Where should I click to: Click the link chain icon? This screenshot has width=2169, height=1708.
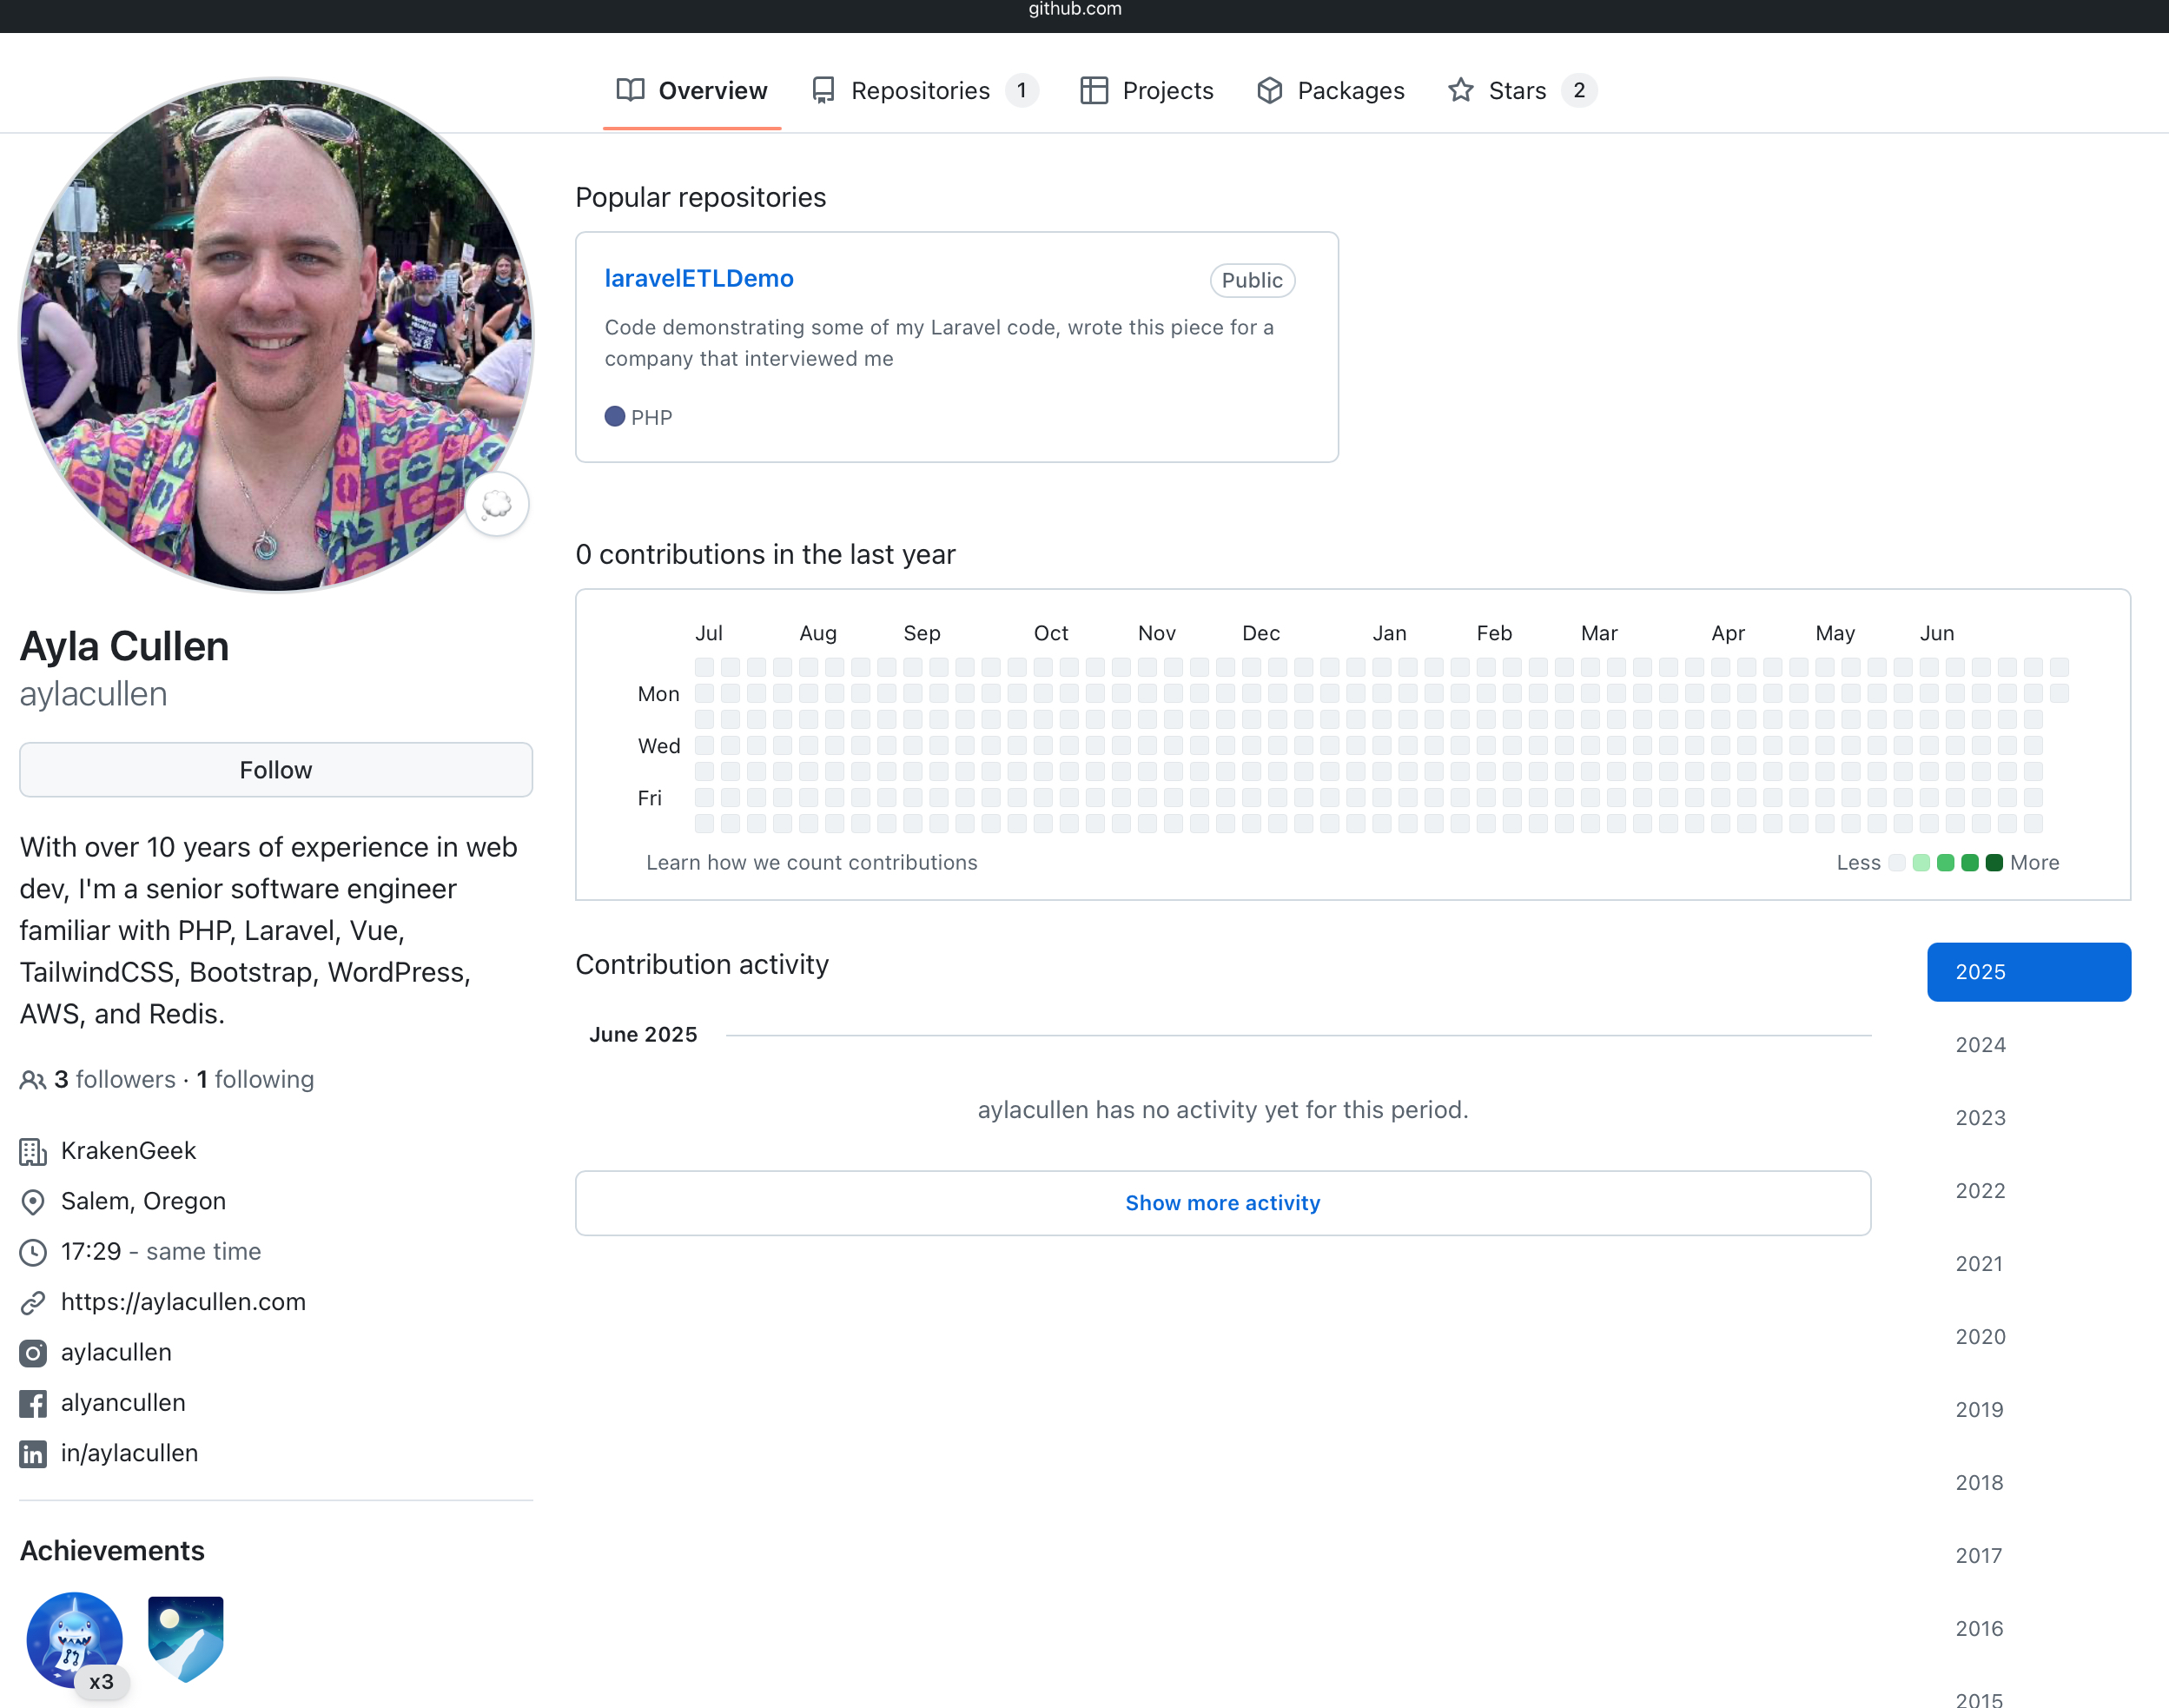click(x=33, y=1303)
